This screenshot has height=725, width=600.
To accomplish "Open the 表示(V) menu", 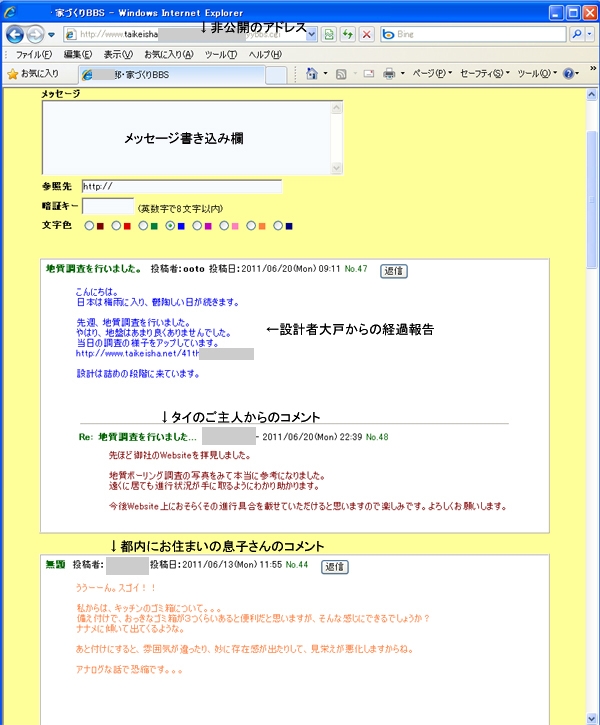I will coord(118,55).
